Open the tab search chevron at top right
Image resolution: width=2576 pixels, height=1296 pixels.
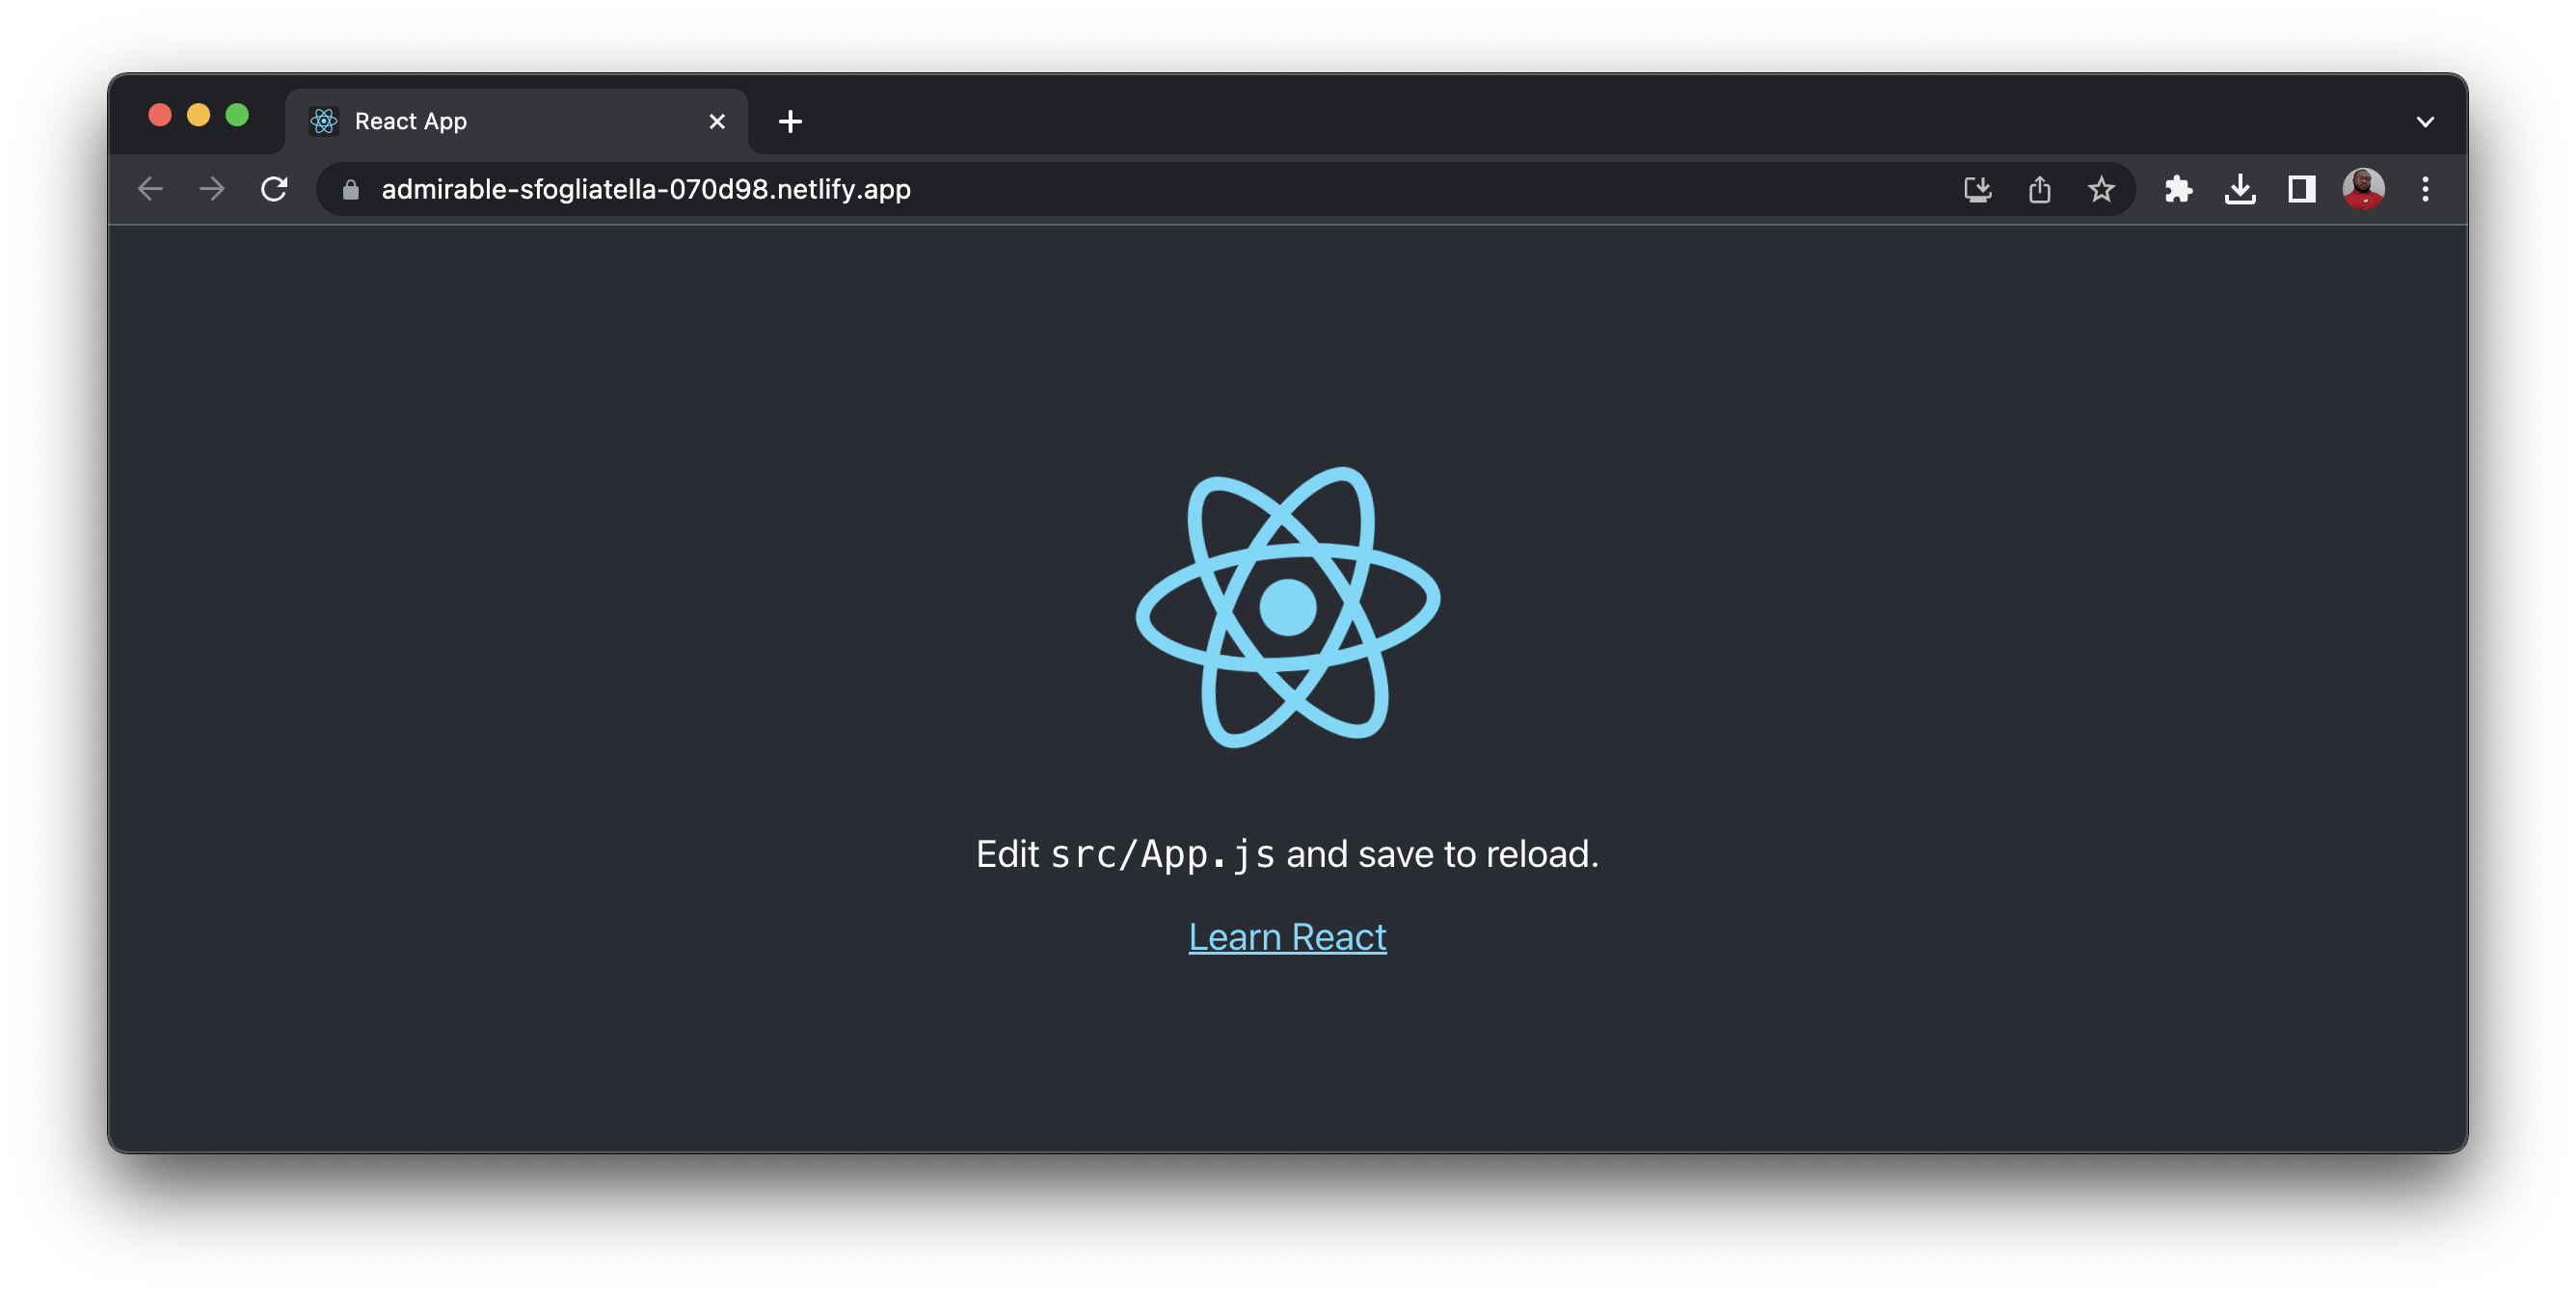pyautogui.click(x=2424, y=121)
